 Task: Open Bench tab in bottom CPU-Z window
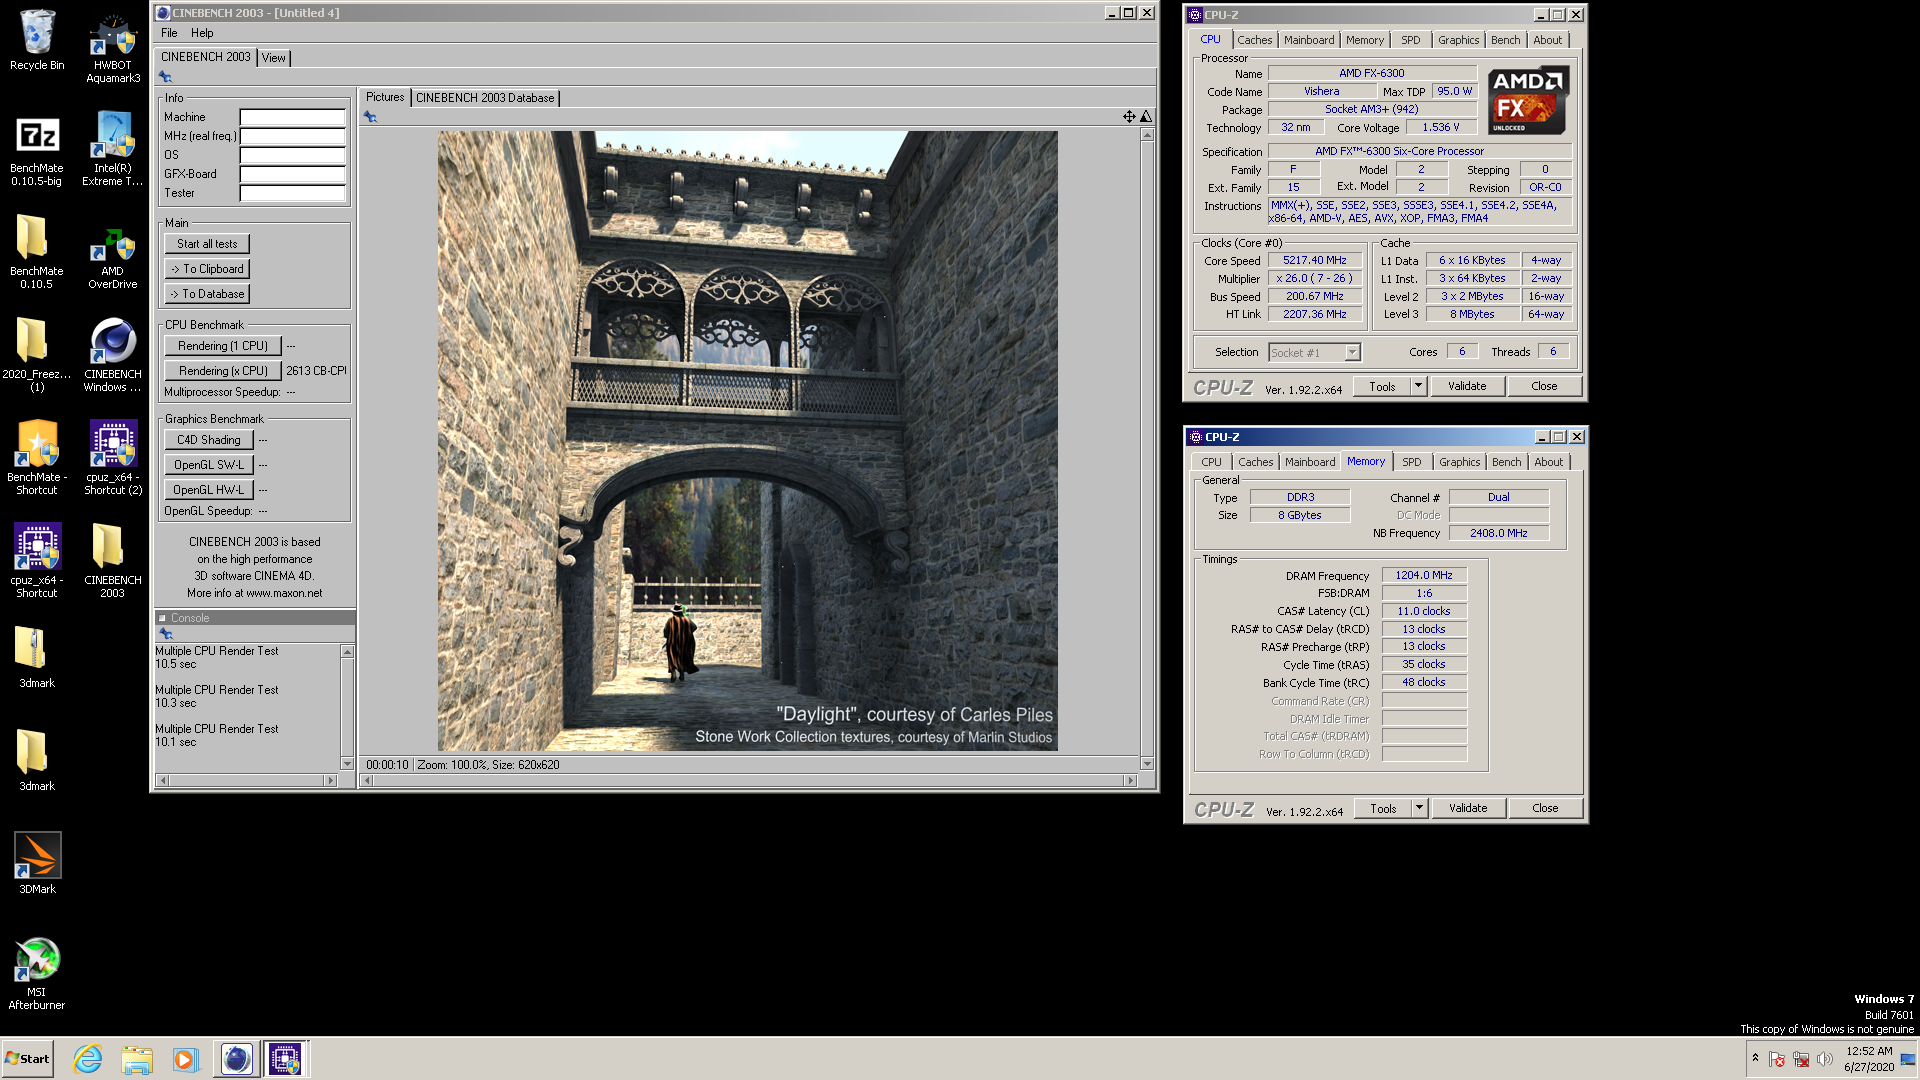pos(1506,462)
